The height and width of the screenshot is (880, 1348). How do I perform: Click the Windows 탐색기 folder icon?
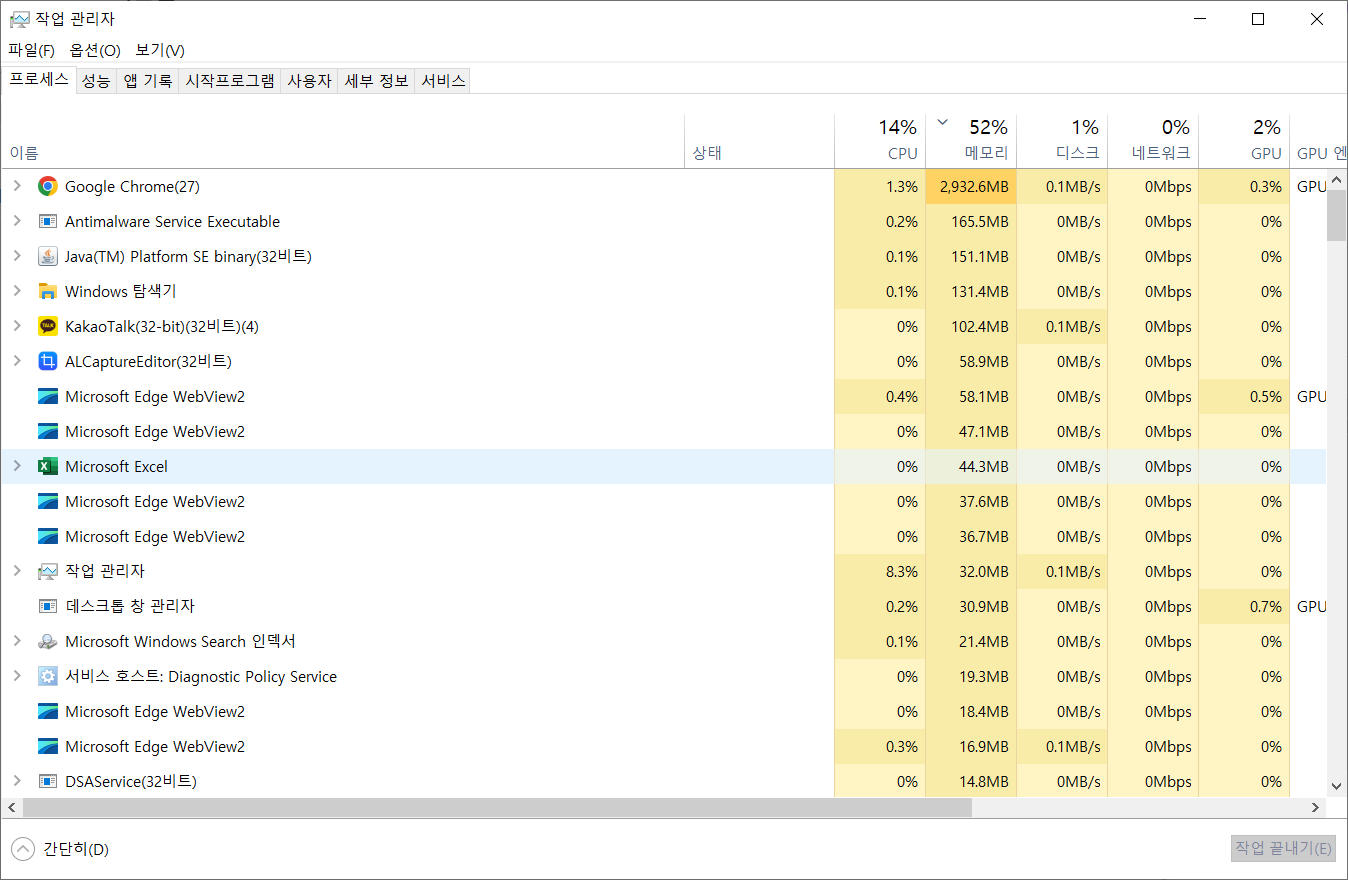click(x=47, y=291)
